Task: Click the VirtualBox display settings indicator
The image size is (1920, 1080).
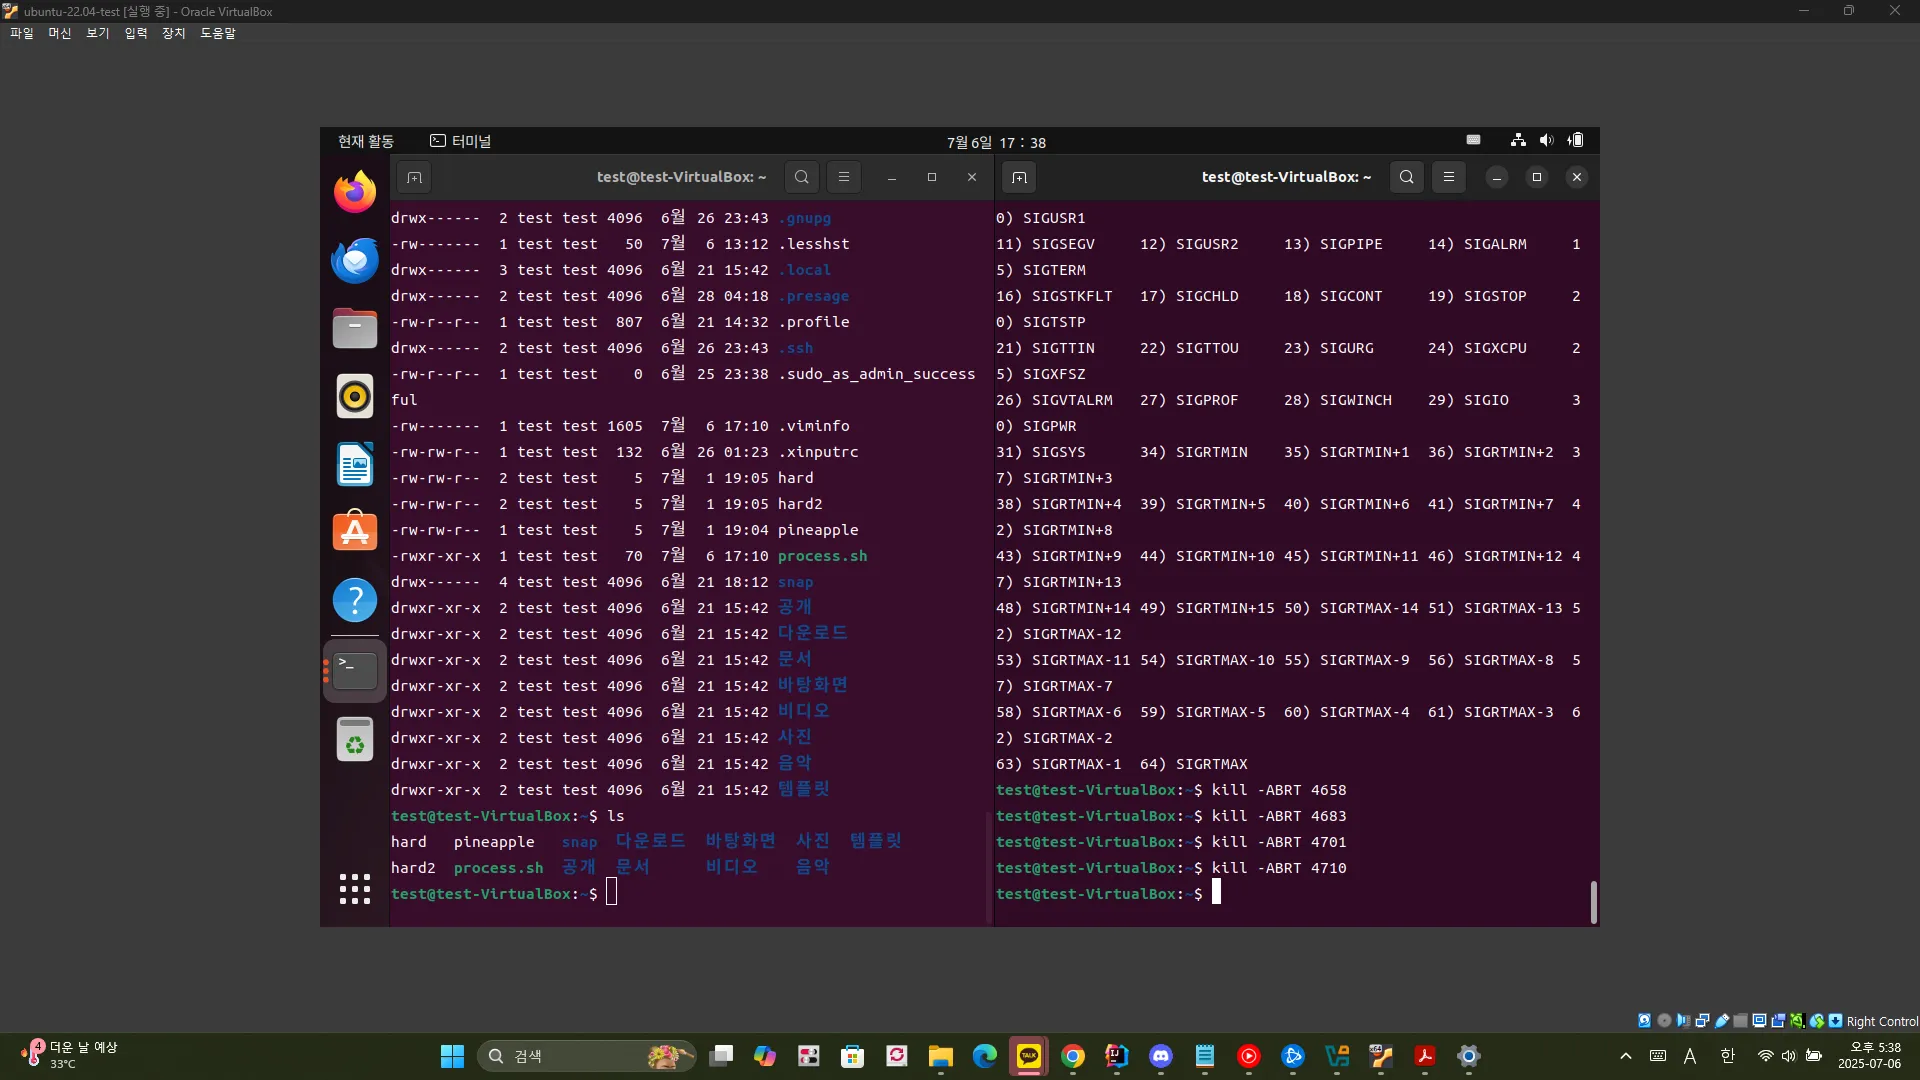Action: [x=1759, y=1021]
